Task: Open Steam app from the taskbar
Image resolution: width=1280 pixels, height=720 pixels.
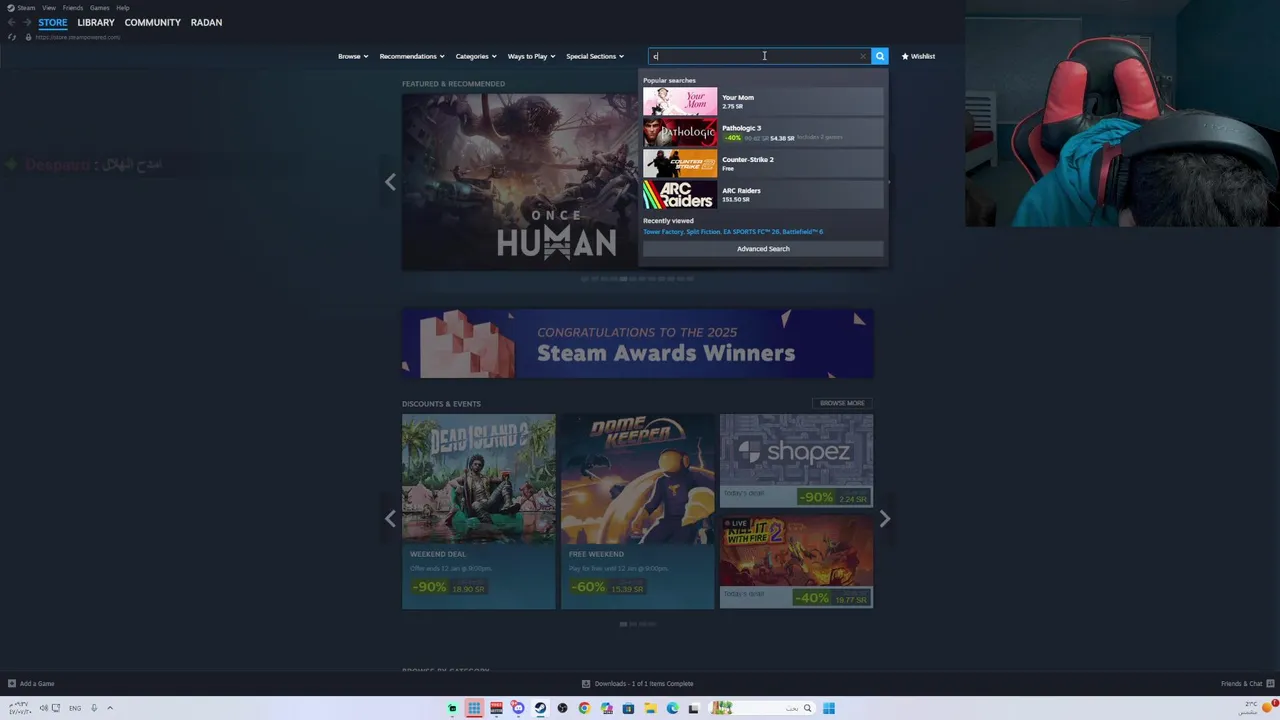Action: pos(540,708)
